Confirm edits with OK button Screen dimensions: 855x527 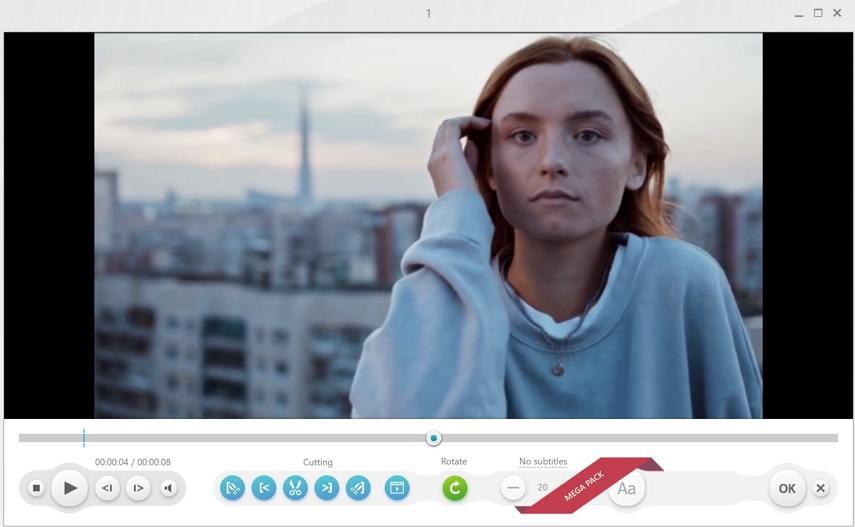point(787,488)
